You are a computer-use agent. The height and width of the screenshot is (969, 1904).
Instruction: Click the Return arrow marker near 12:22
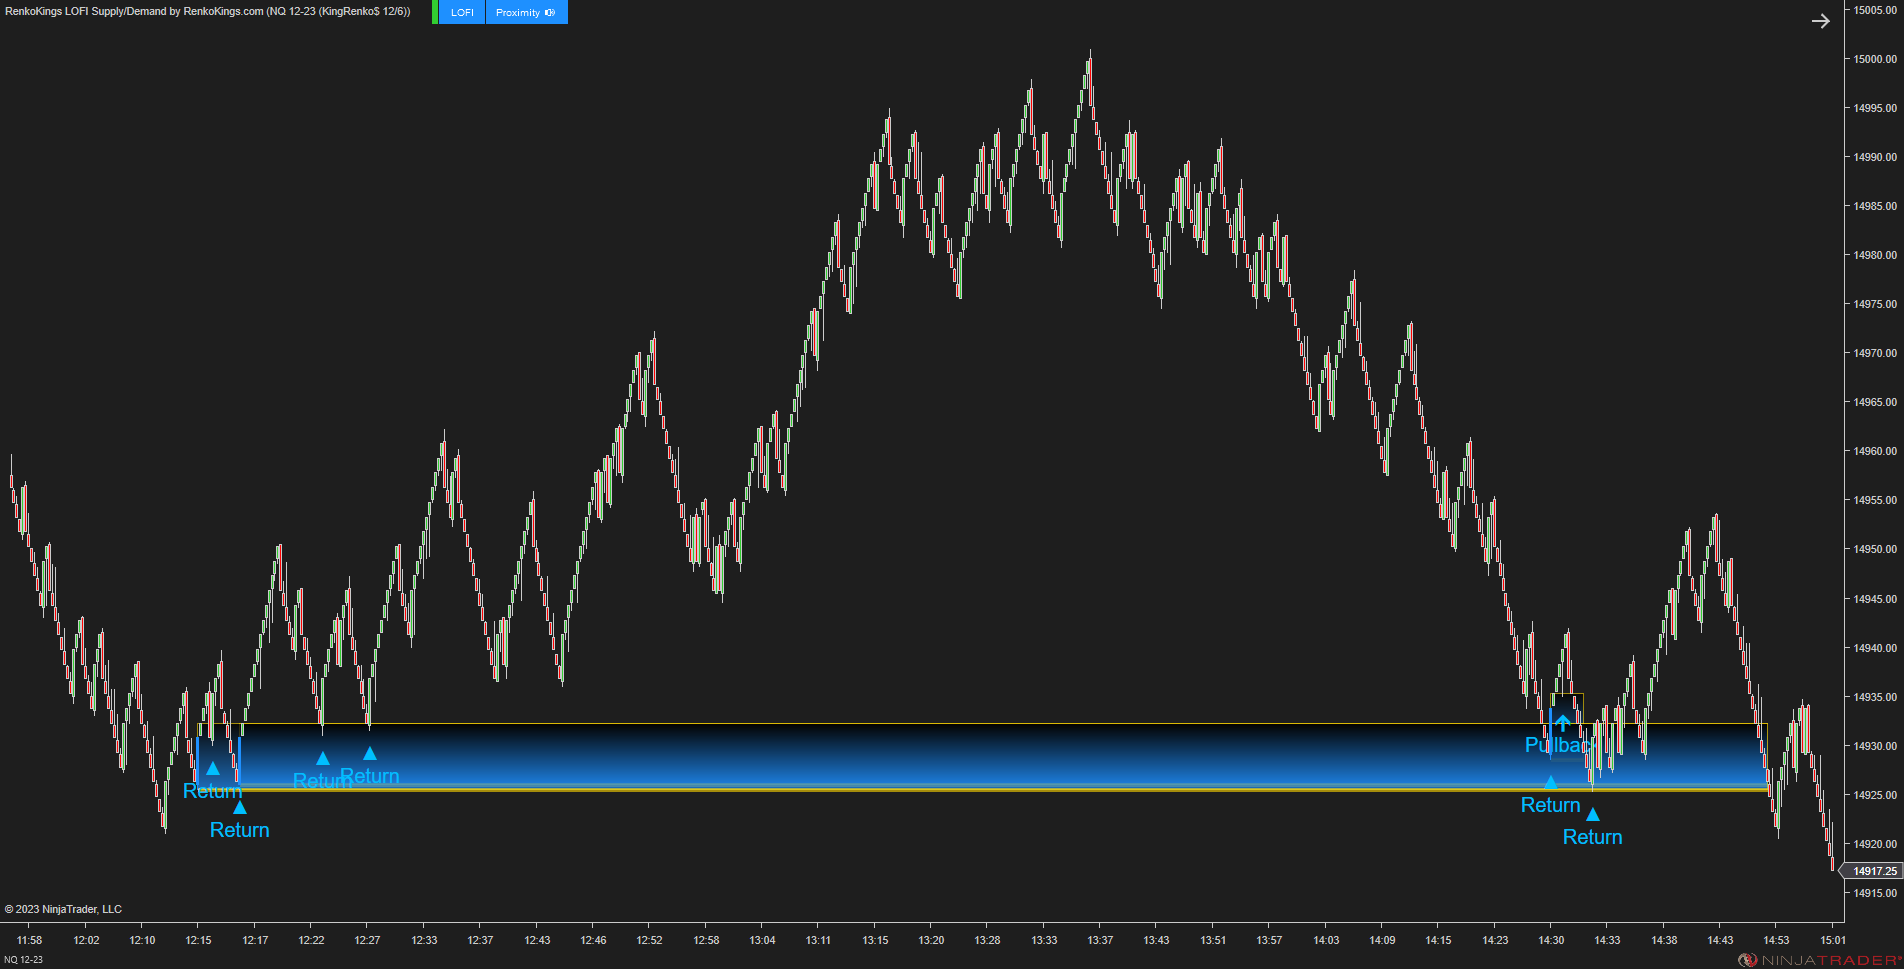point(322,758)
